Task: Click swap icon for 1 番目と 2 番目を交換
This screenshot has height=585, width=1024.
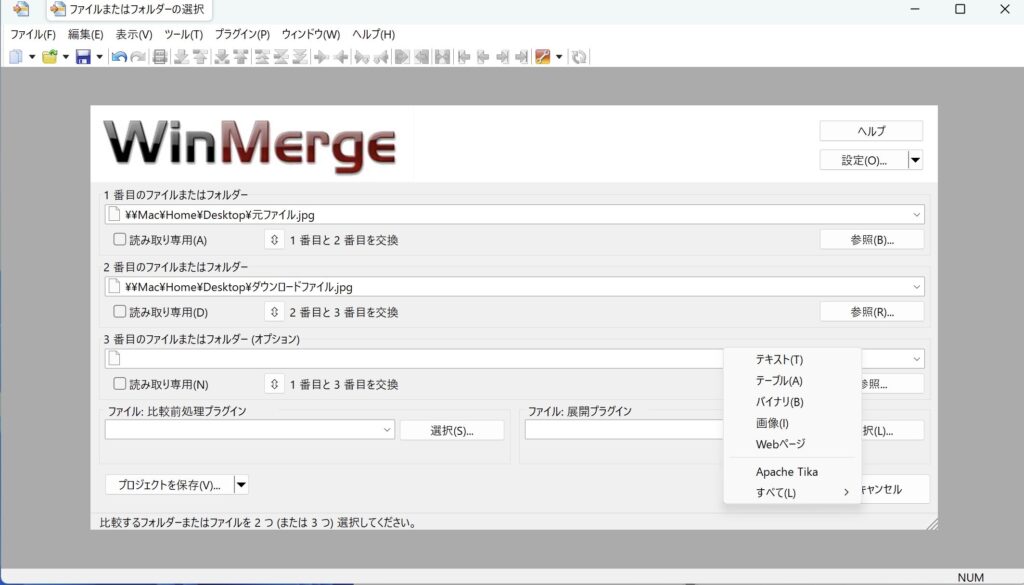Action: (274, 240)
